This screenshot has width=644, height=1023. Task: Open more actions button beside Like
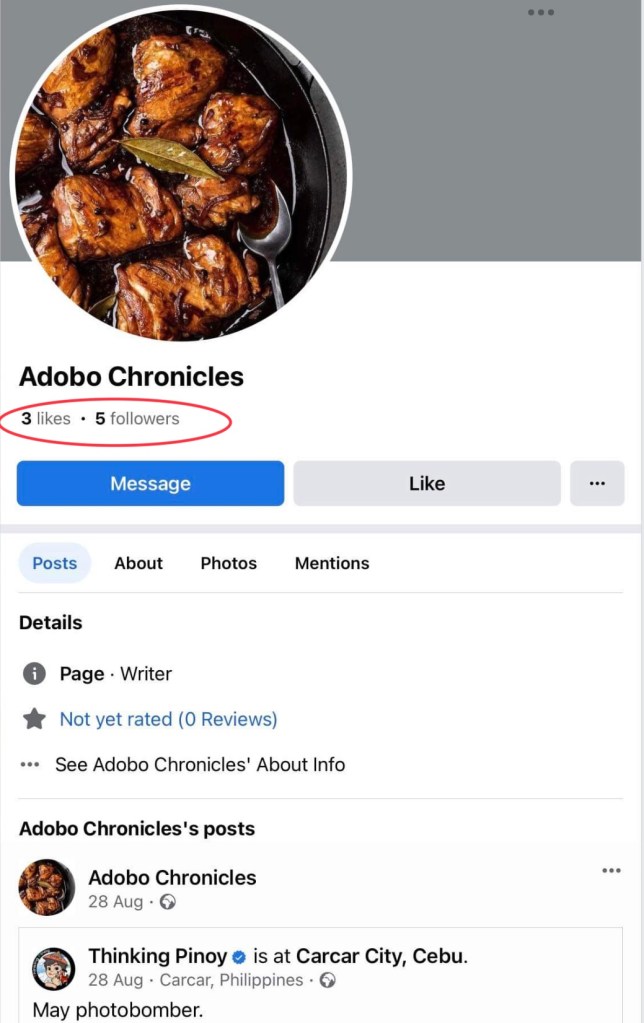(597, 483)
